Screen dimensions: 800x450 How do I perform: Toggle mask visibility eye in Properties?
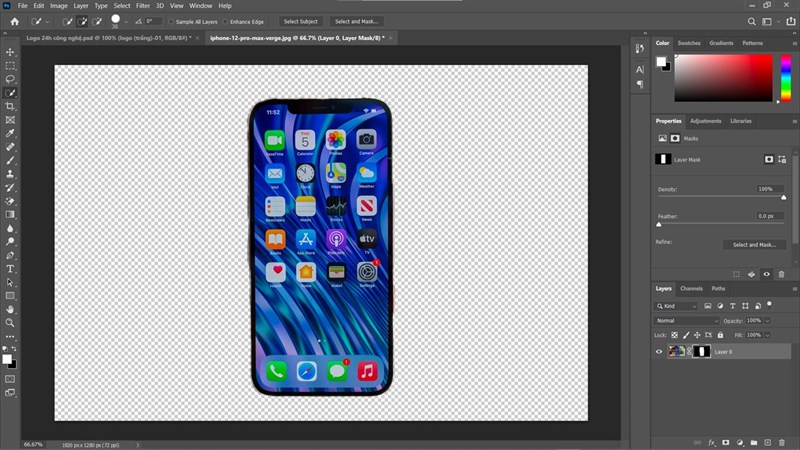(x=766, y=274)
